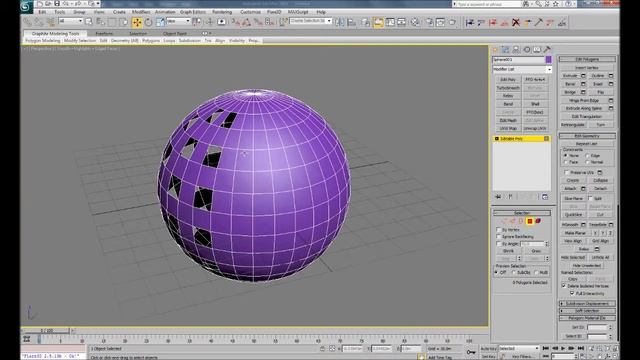The image size is (640, 360).
Task: Play the animation
Action: pyautogui.click(x=563, y=348)
